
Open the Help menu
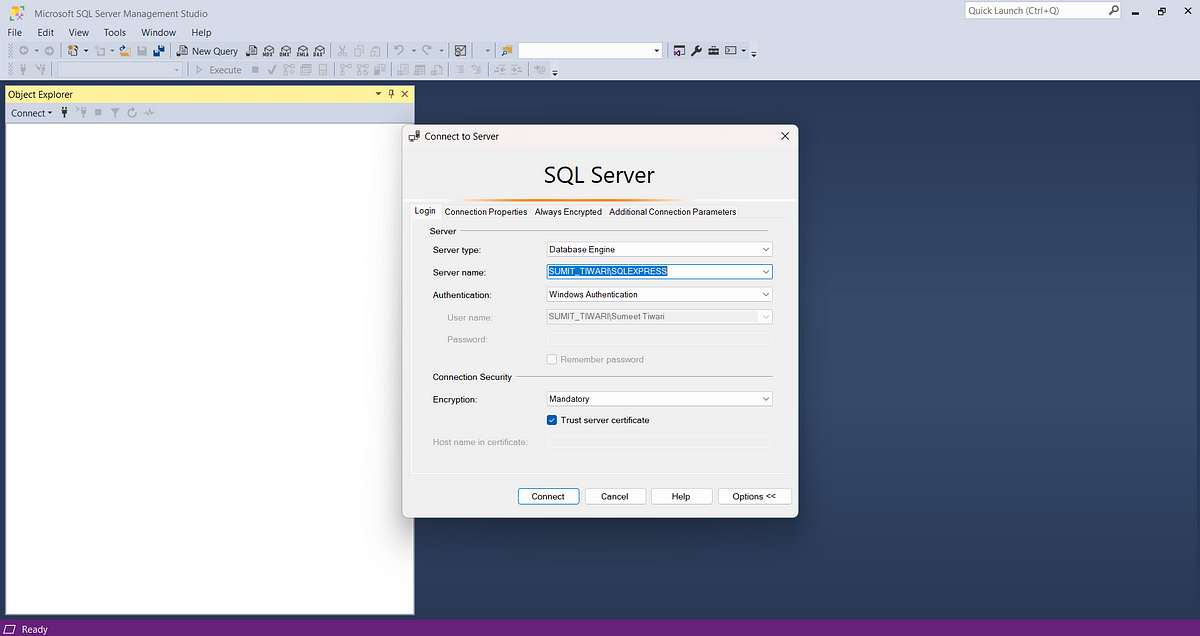click(x=201, y=32)
